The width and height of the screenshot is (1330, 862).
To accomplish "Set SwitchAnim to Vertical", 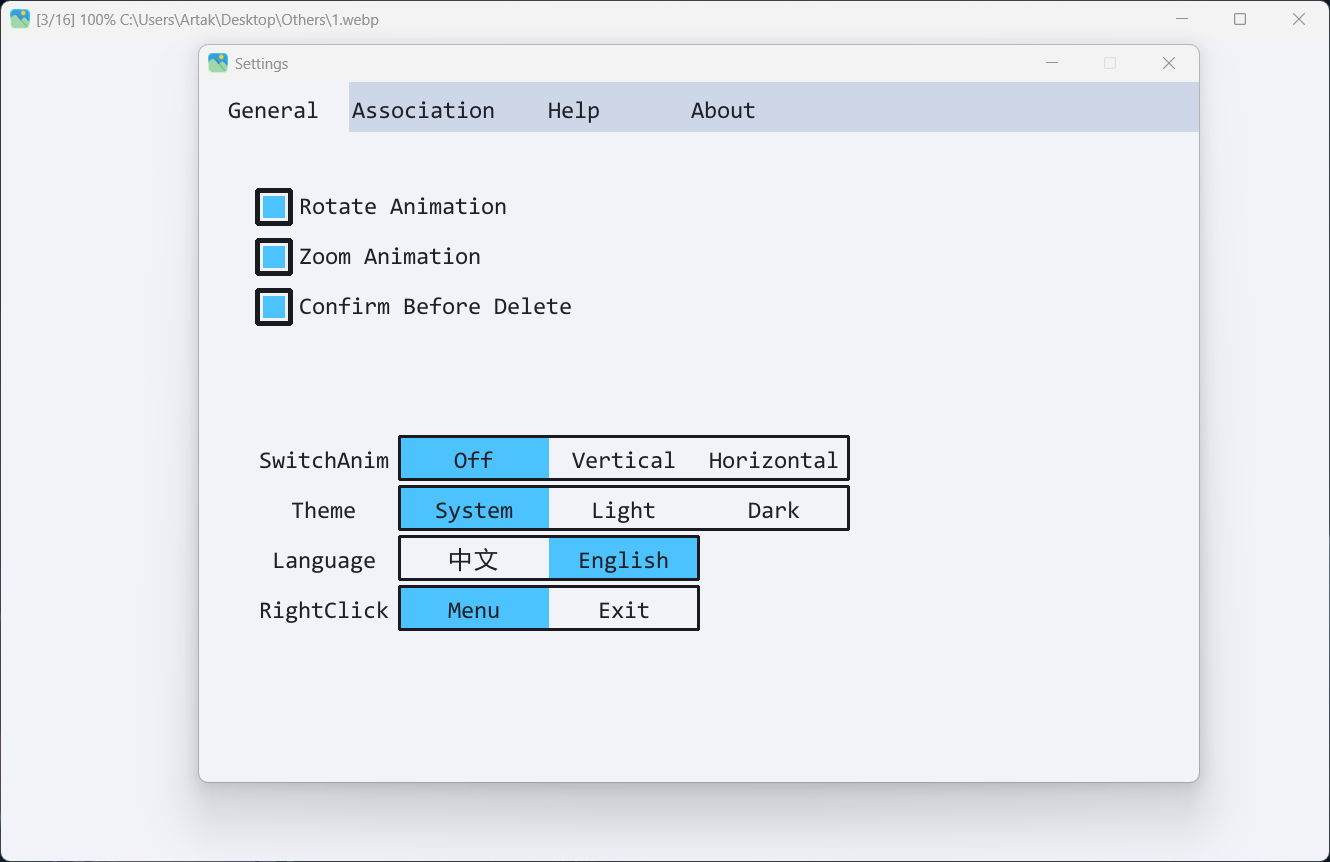I will (623, 460).
